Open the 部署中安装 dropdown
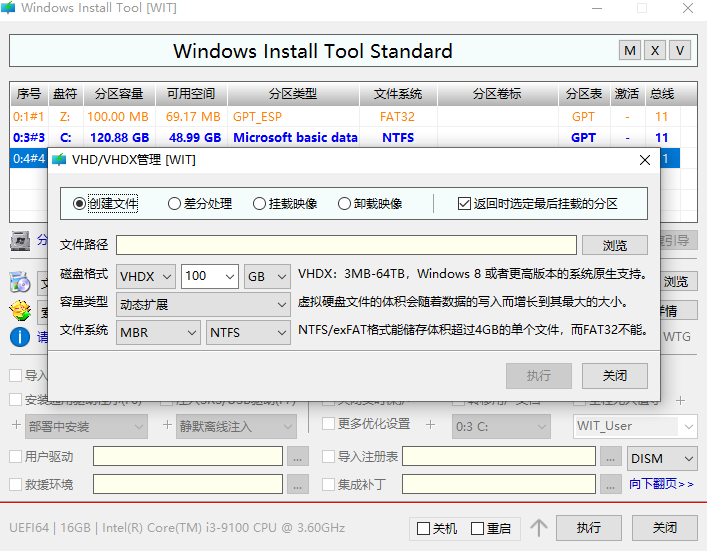 tap(87, 426)
